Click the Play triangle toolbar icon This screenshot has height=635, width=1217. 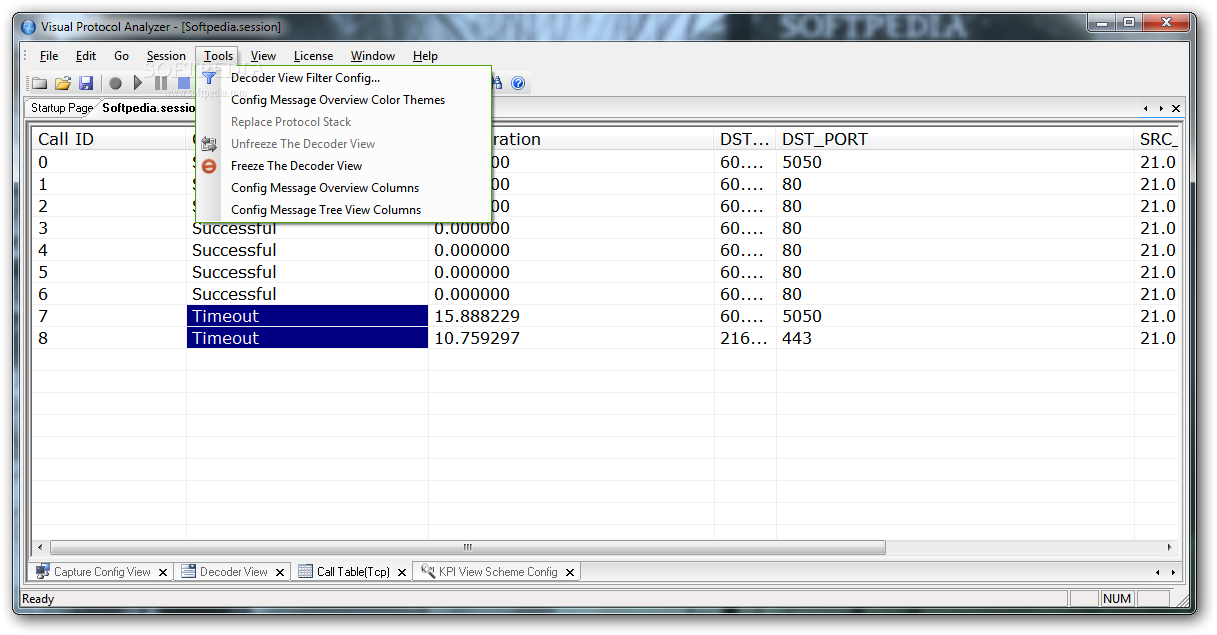[x=139, y=83]
